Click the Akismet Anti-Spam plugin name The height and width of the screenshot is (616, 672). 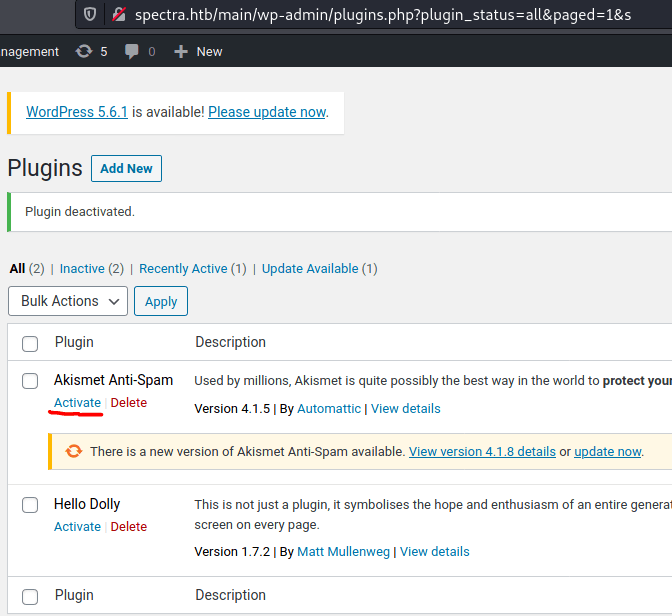(114, 380)
